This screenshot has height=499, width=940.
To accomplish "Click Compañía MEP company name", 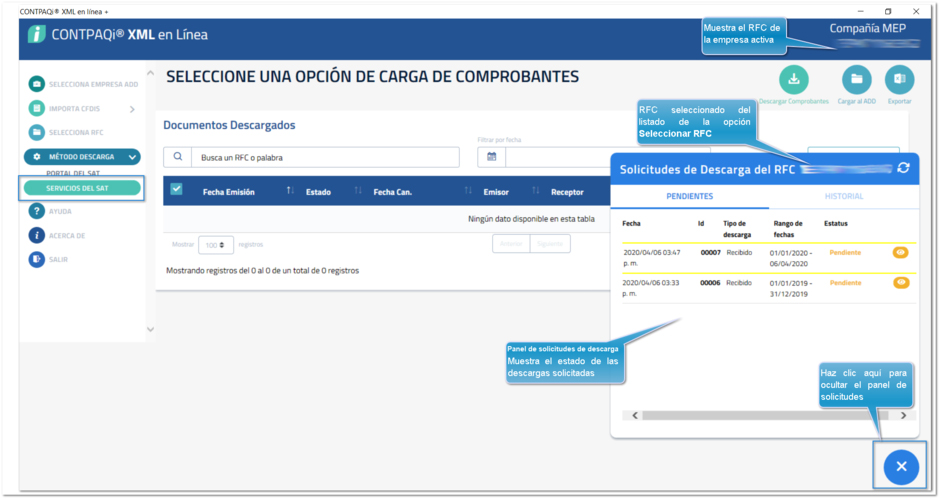I will (x=867, y=28).
